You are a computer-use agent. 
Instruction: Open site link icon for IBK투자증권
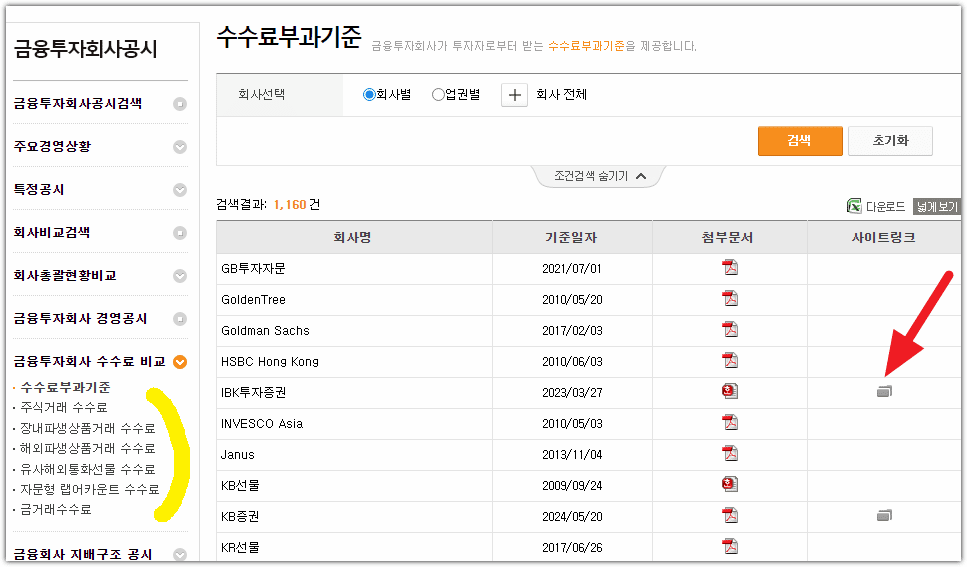tap(884, 392)
